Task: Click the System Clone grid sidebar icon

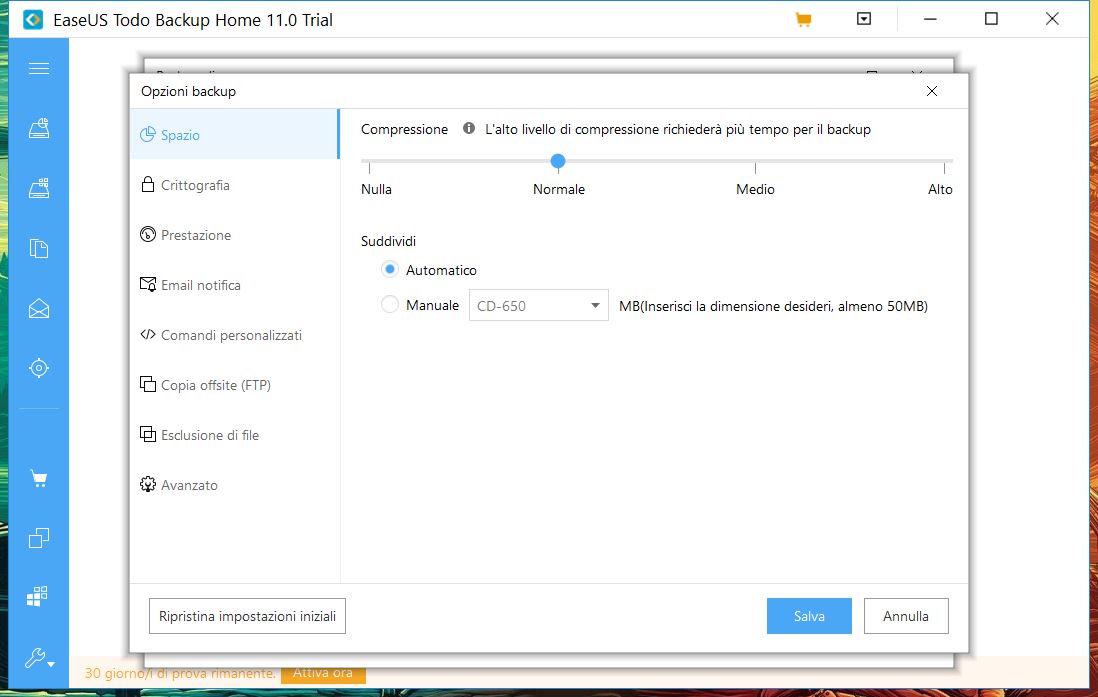Action: point(37,596)
